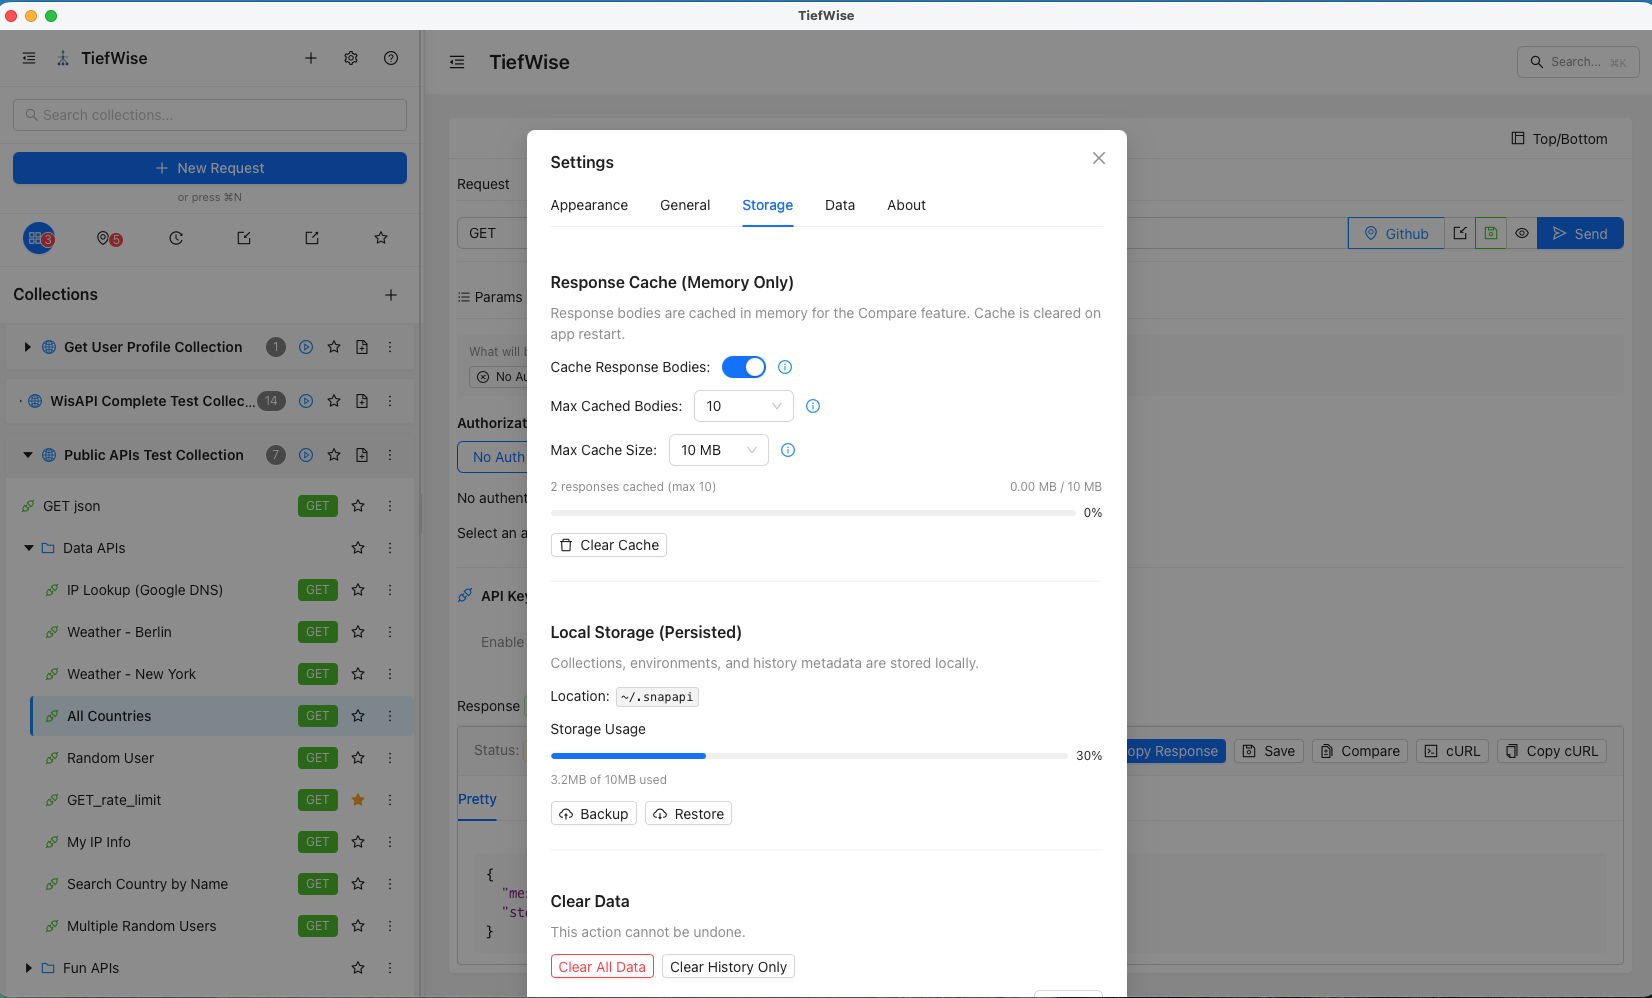This screenshot has width=1652, height=998.
Task: Favorite the Random User request
Action: [x=358, y=758]
